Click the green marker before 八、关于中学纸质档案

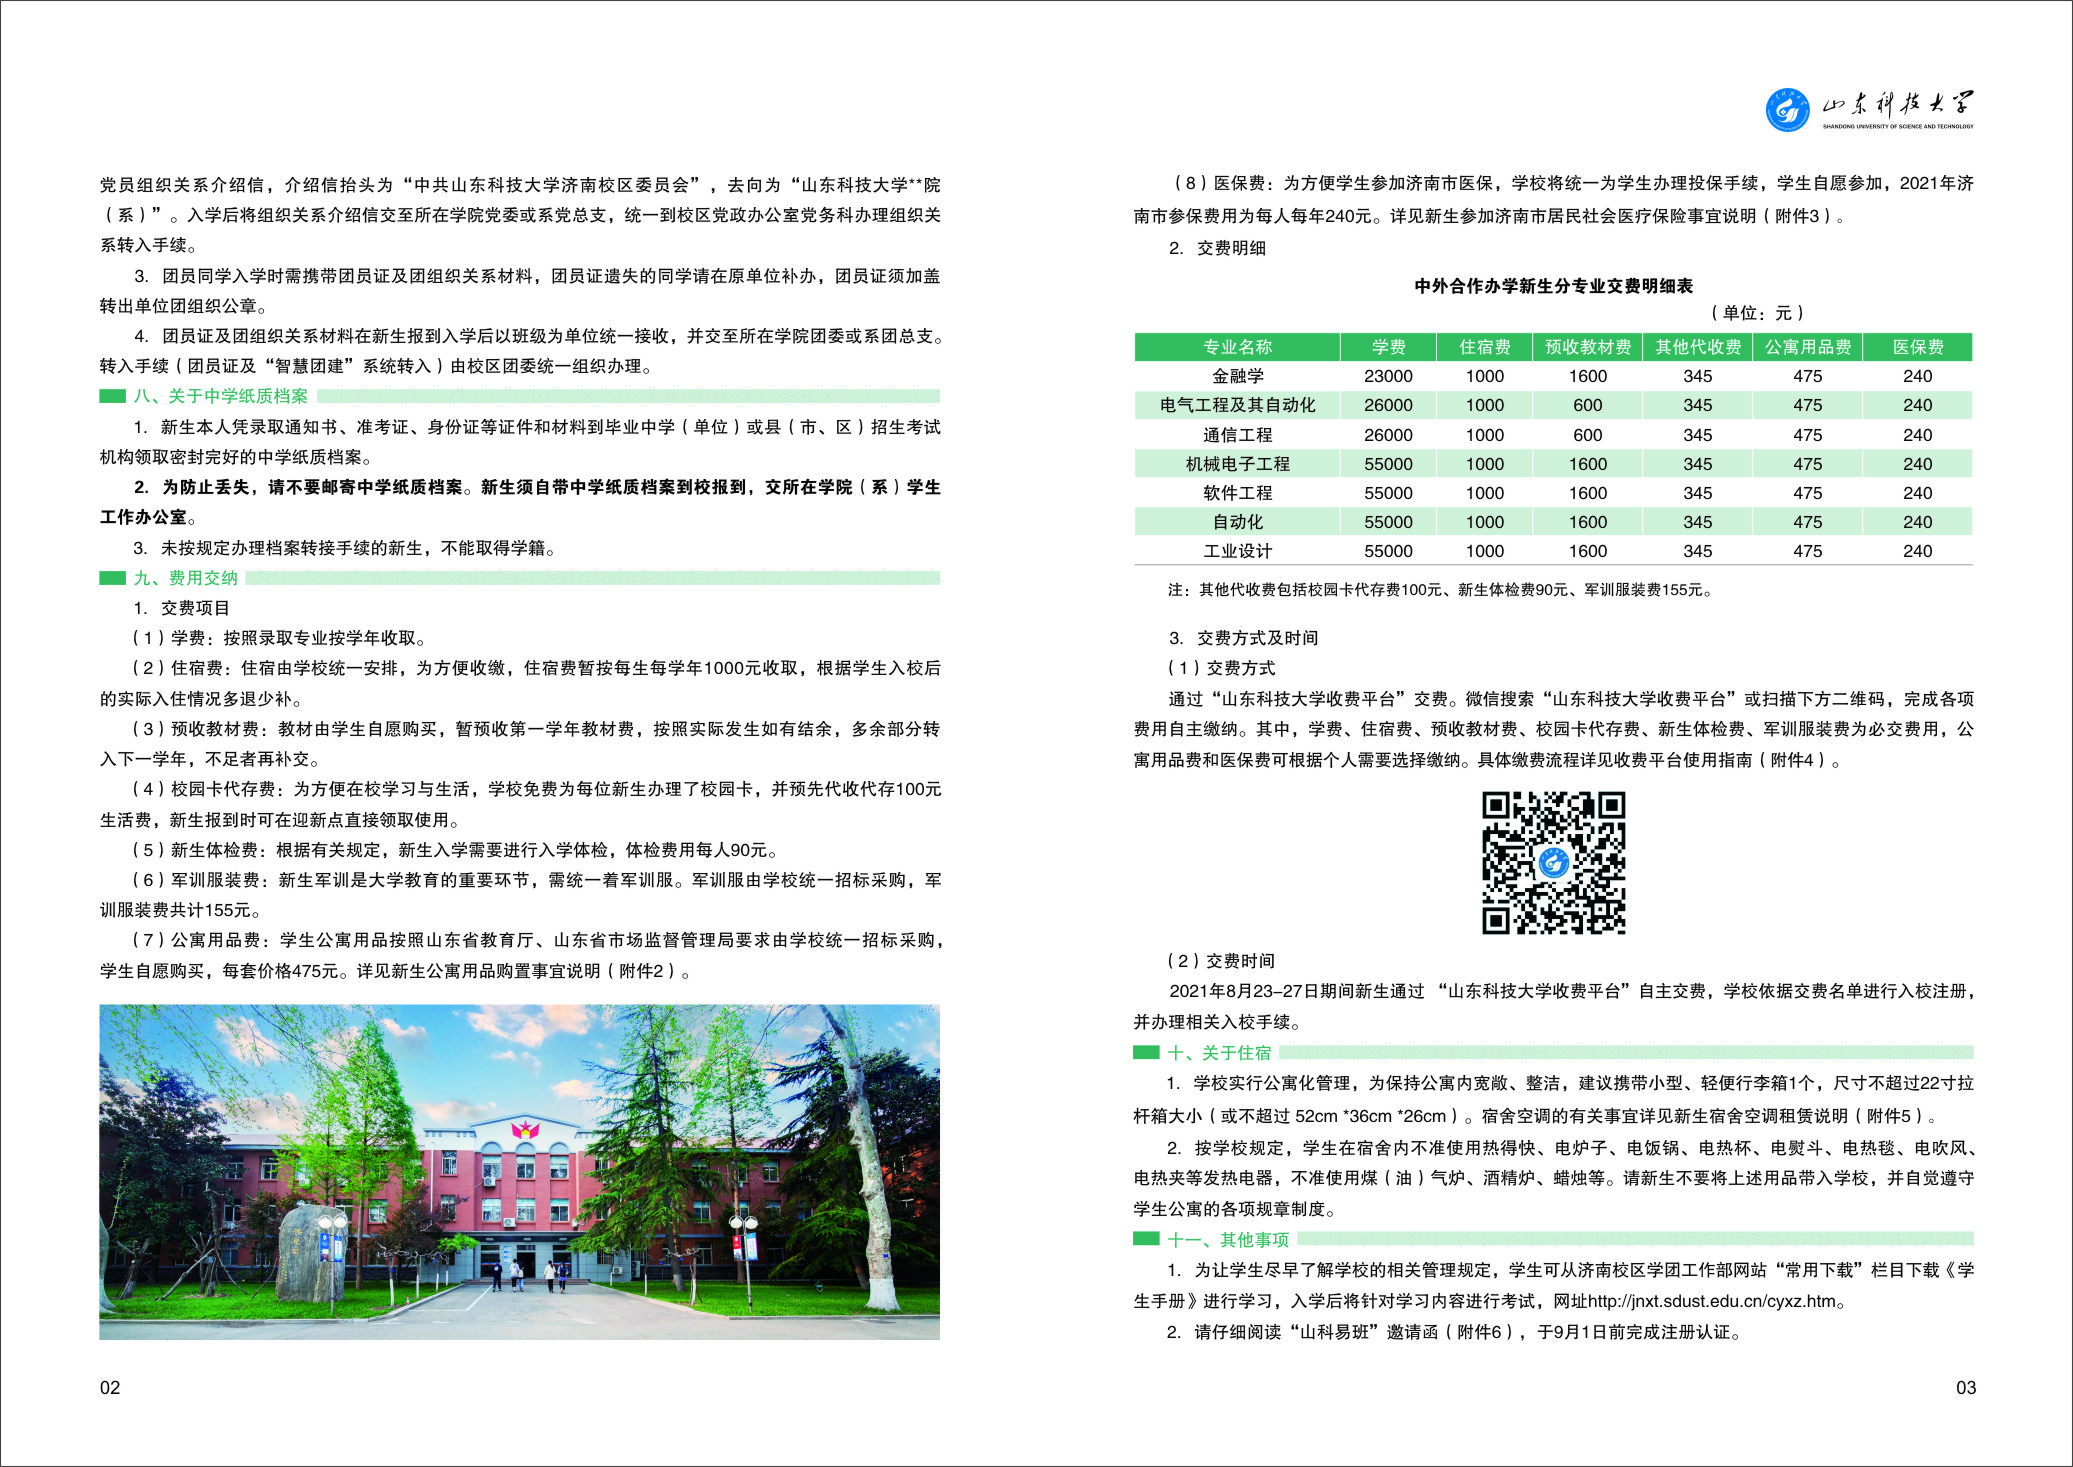point(112,396)
